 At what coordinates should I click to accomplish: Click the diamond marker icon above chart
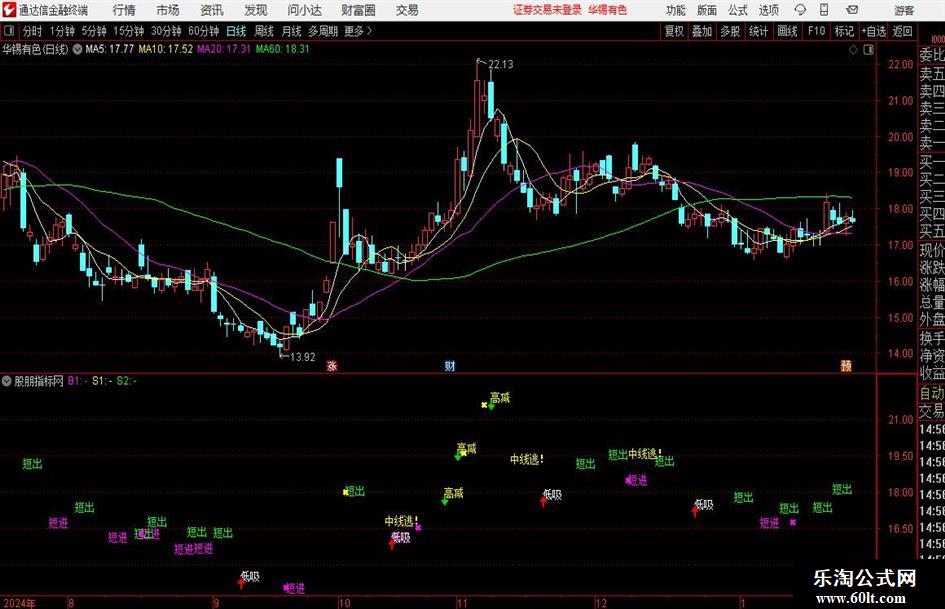click(853, 49)
